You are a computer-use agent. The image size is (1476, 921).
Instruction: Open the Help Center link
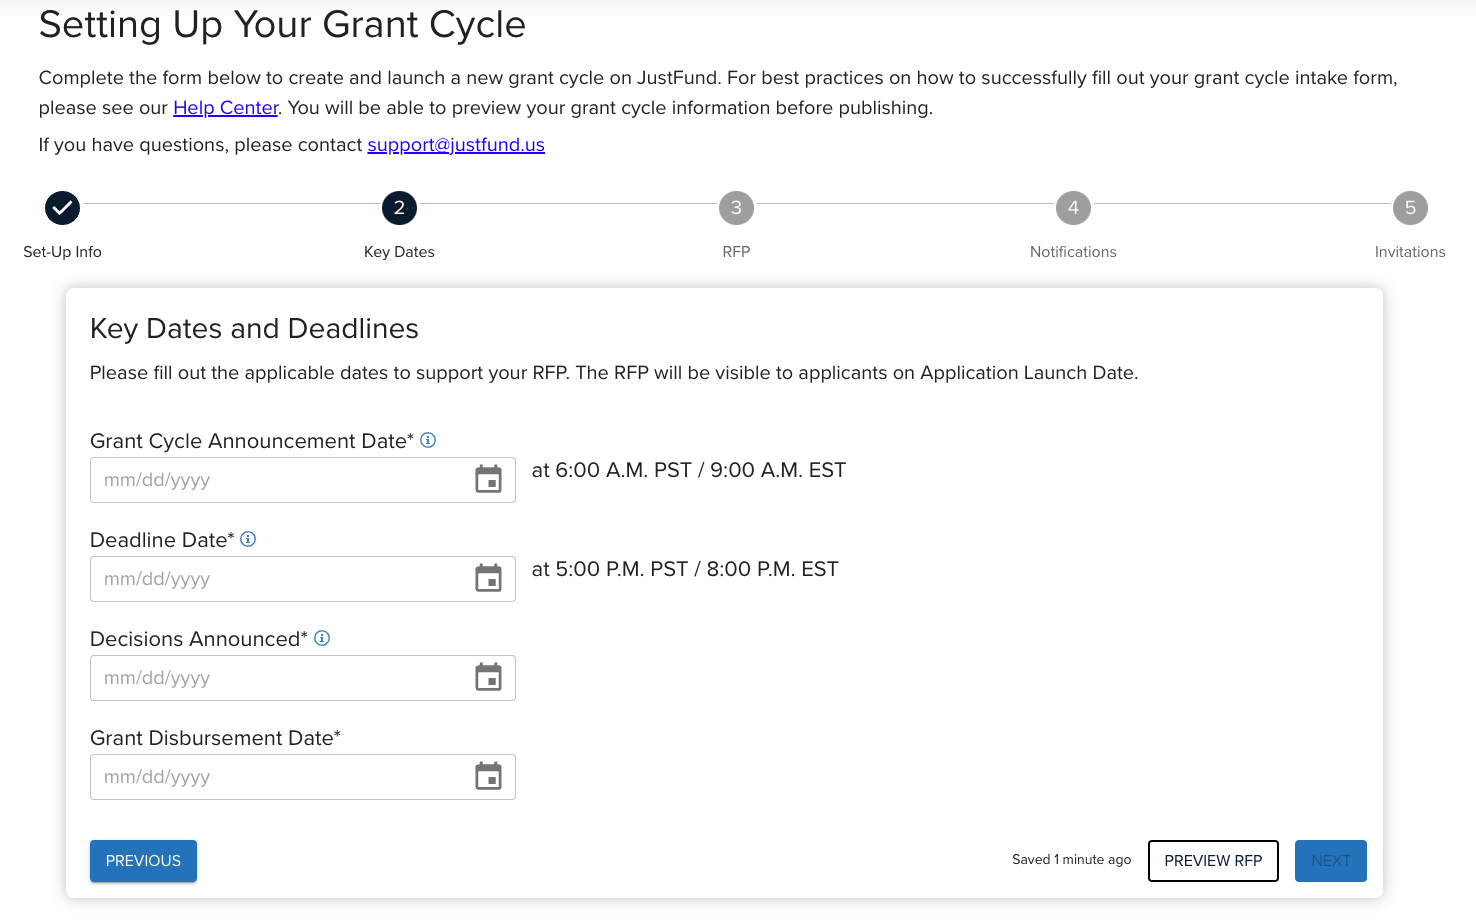225,108
